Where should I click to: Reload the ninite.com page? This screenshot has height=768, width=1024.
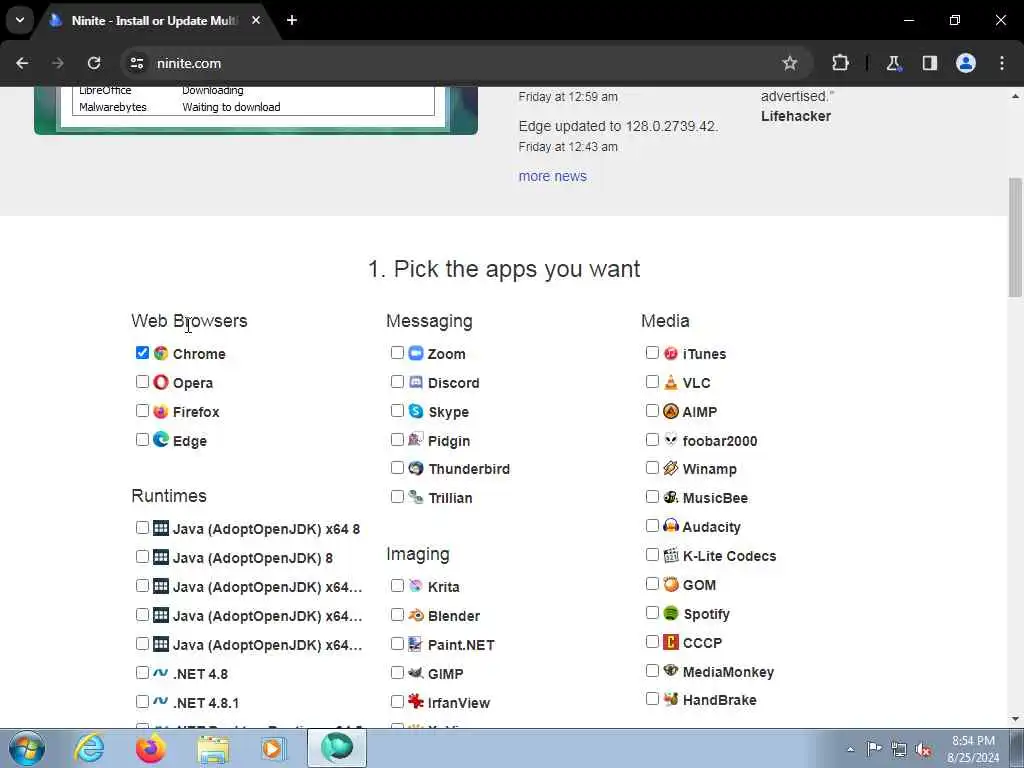tap(94, 63)
